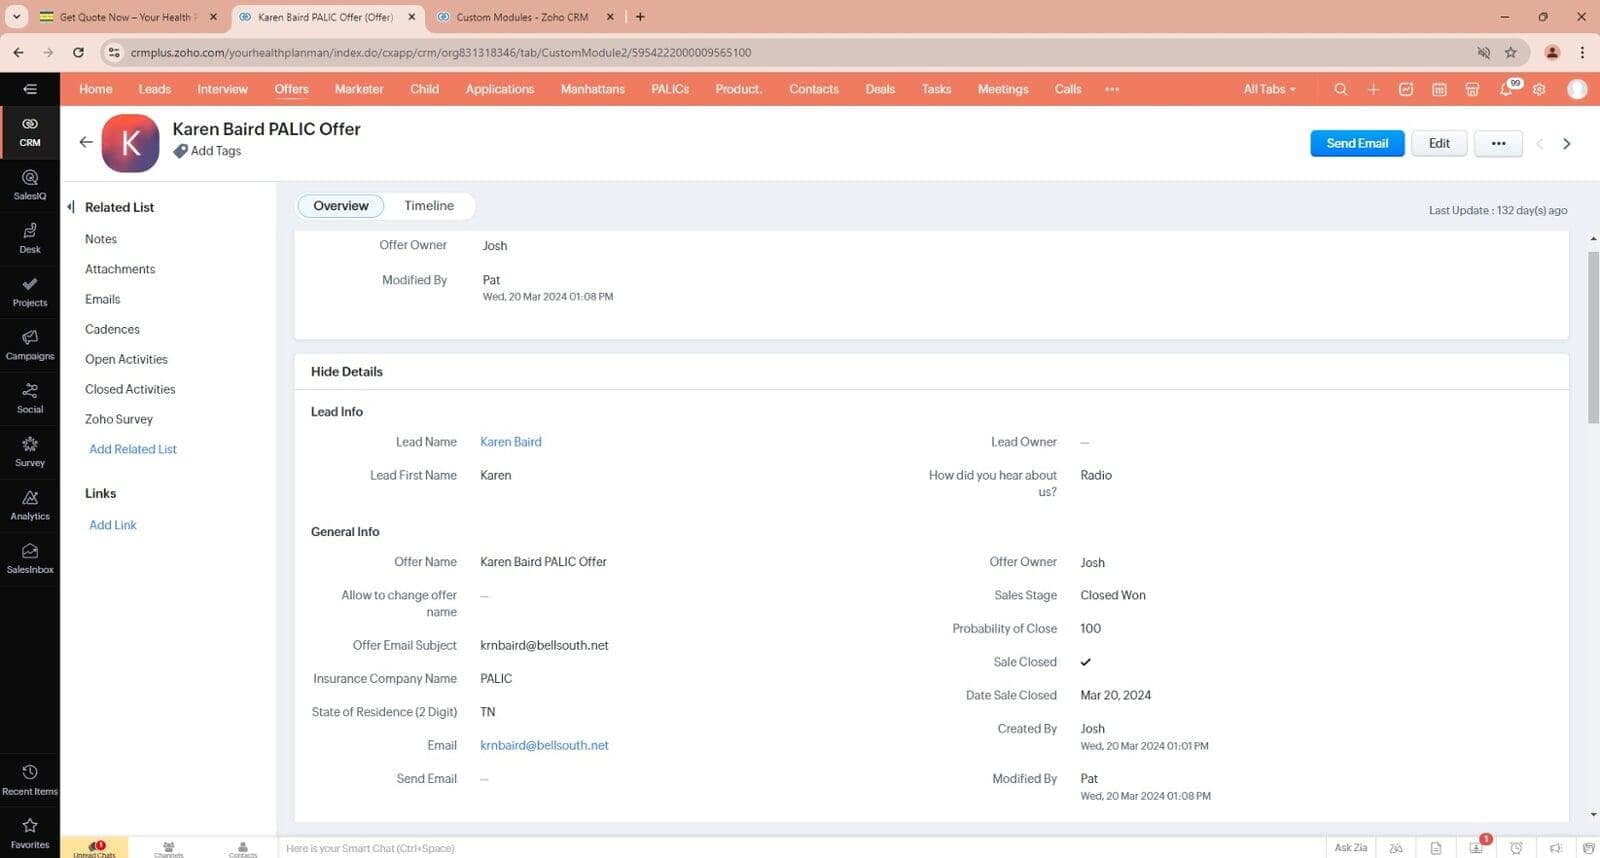Image resolution: width=1600 pixels, height=858 pixels.
Task: Open the Offers module tab
Action: (x=291, y=89)
